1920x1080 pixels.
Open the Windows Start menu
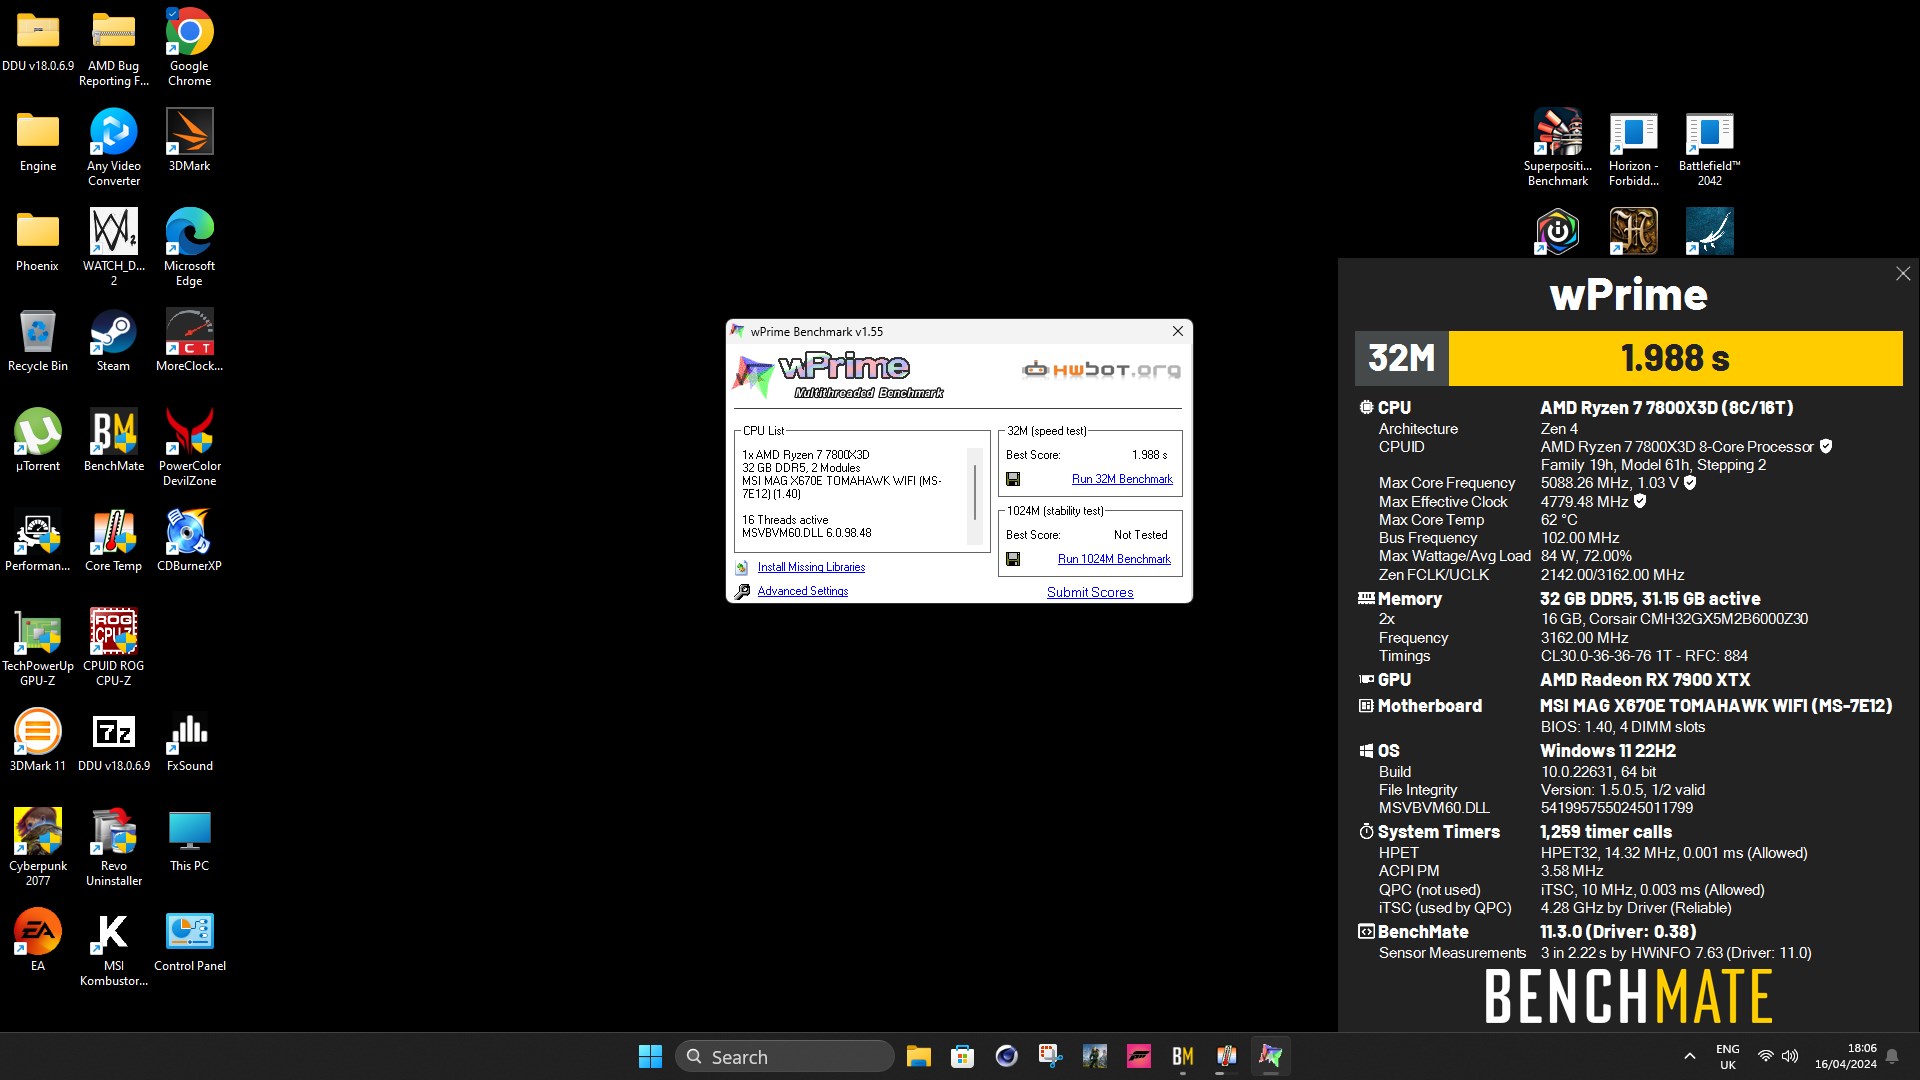(x=650, y=1056)
